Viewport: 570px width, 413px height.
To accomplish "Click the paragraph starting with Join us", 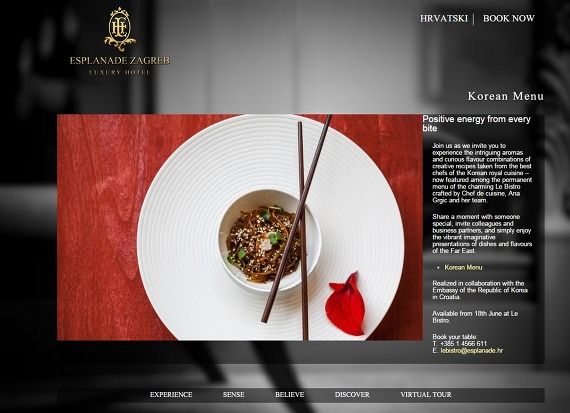I will click(x=482, y=173).
